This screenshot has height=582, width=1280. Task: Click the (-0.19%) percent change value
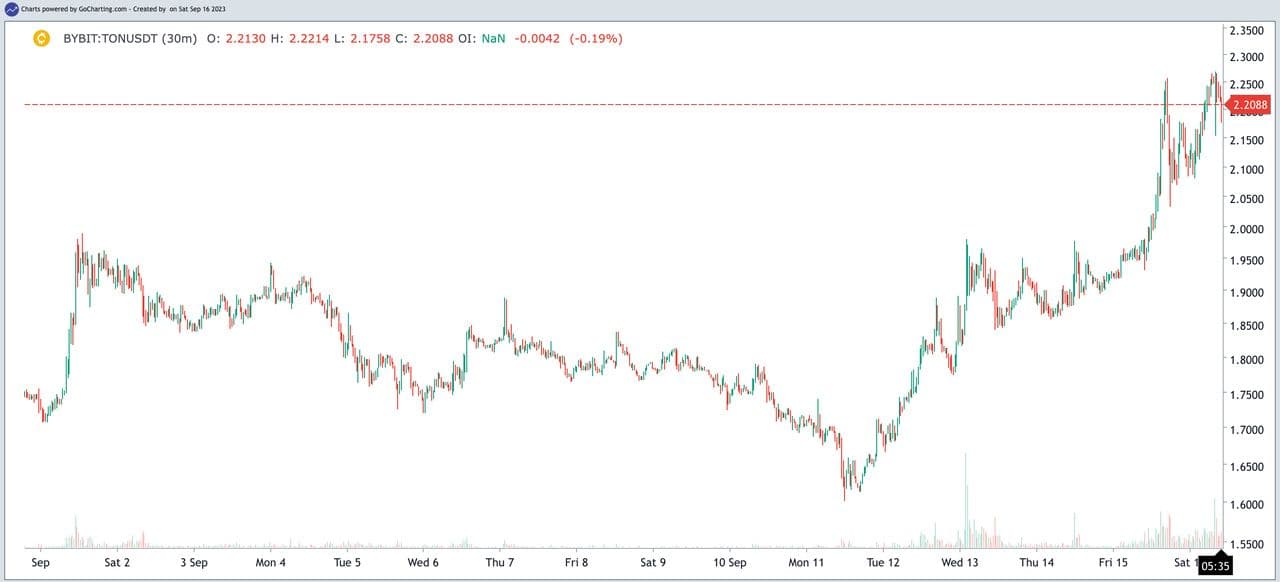596,39
